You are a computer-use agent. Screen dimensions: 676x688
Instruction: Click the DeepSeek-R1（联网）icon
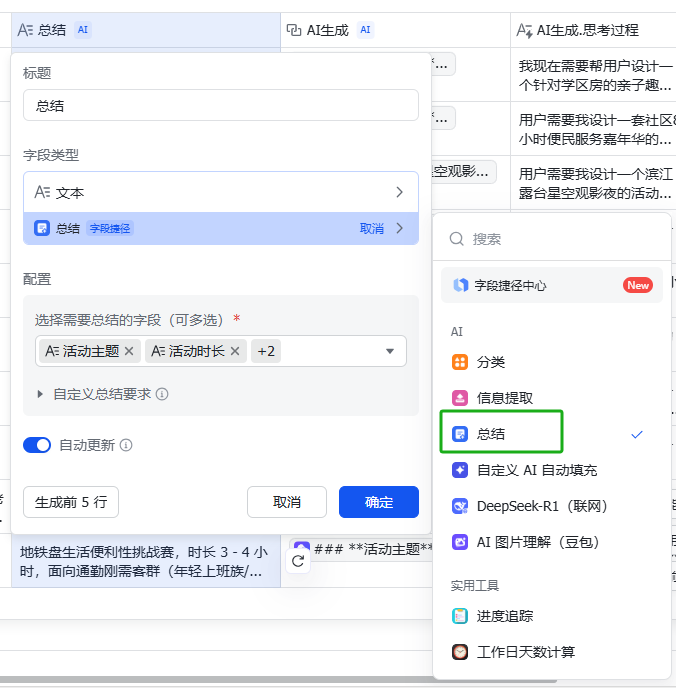460,506
